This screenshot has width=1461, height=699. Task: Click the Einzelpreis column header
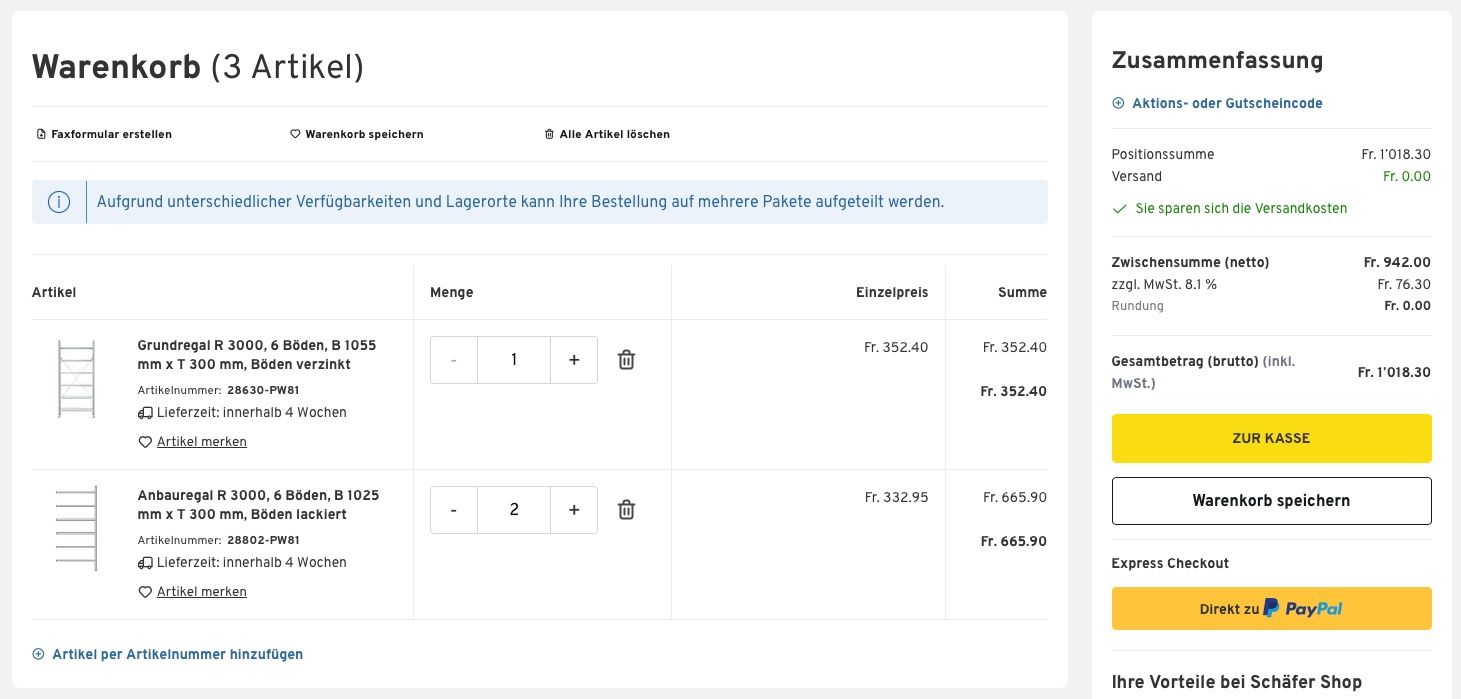coord(892,293)
